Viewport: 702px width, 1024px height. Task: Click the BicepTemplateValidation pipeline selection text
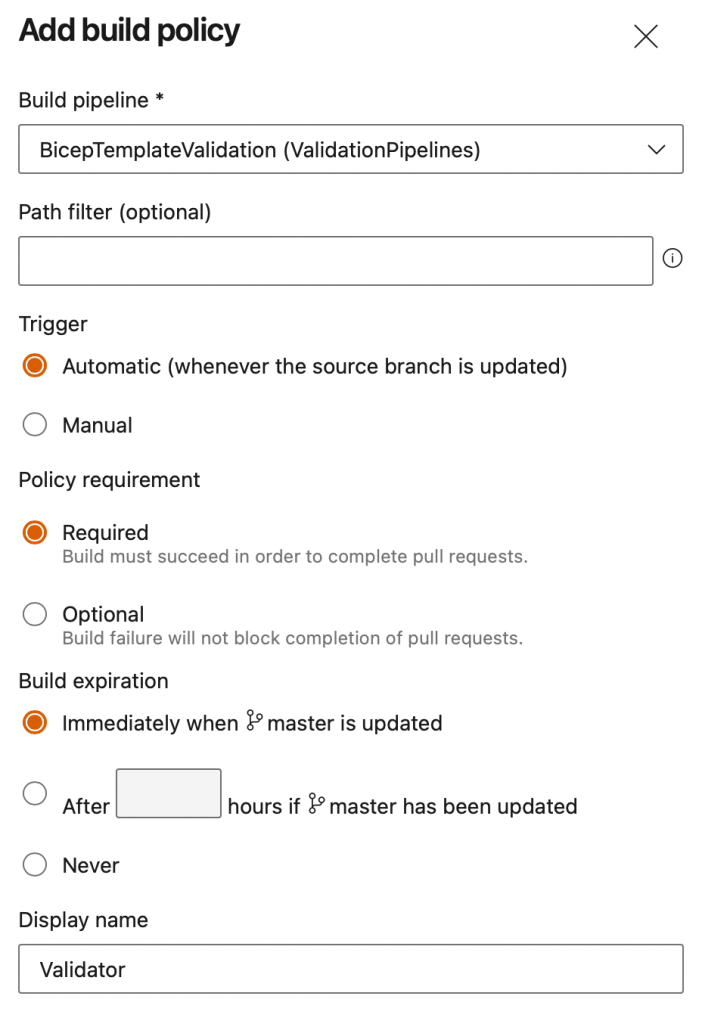[x=260, y=150]
